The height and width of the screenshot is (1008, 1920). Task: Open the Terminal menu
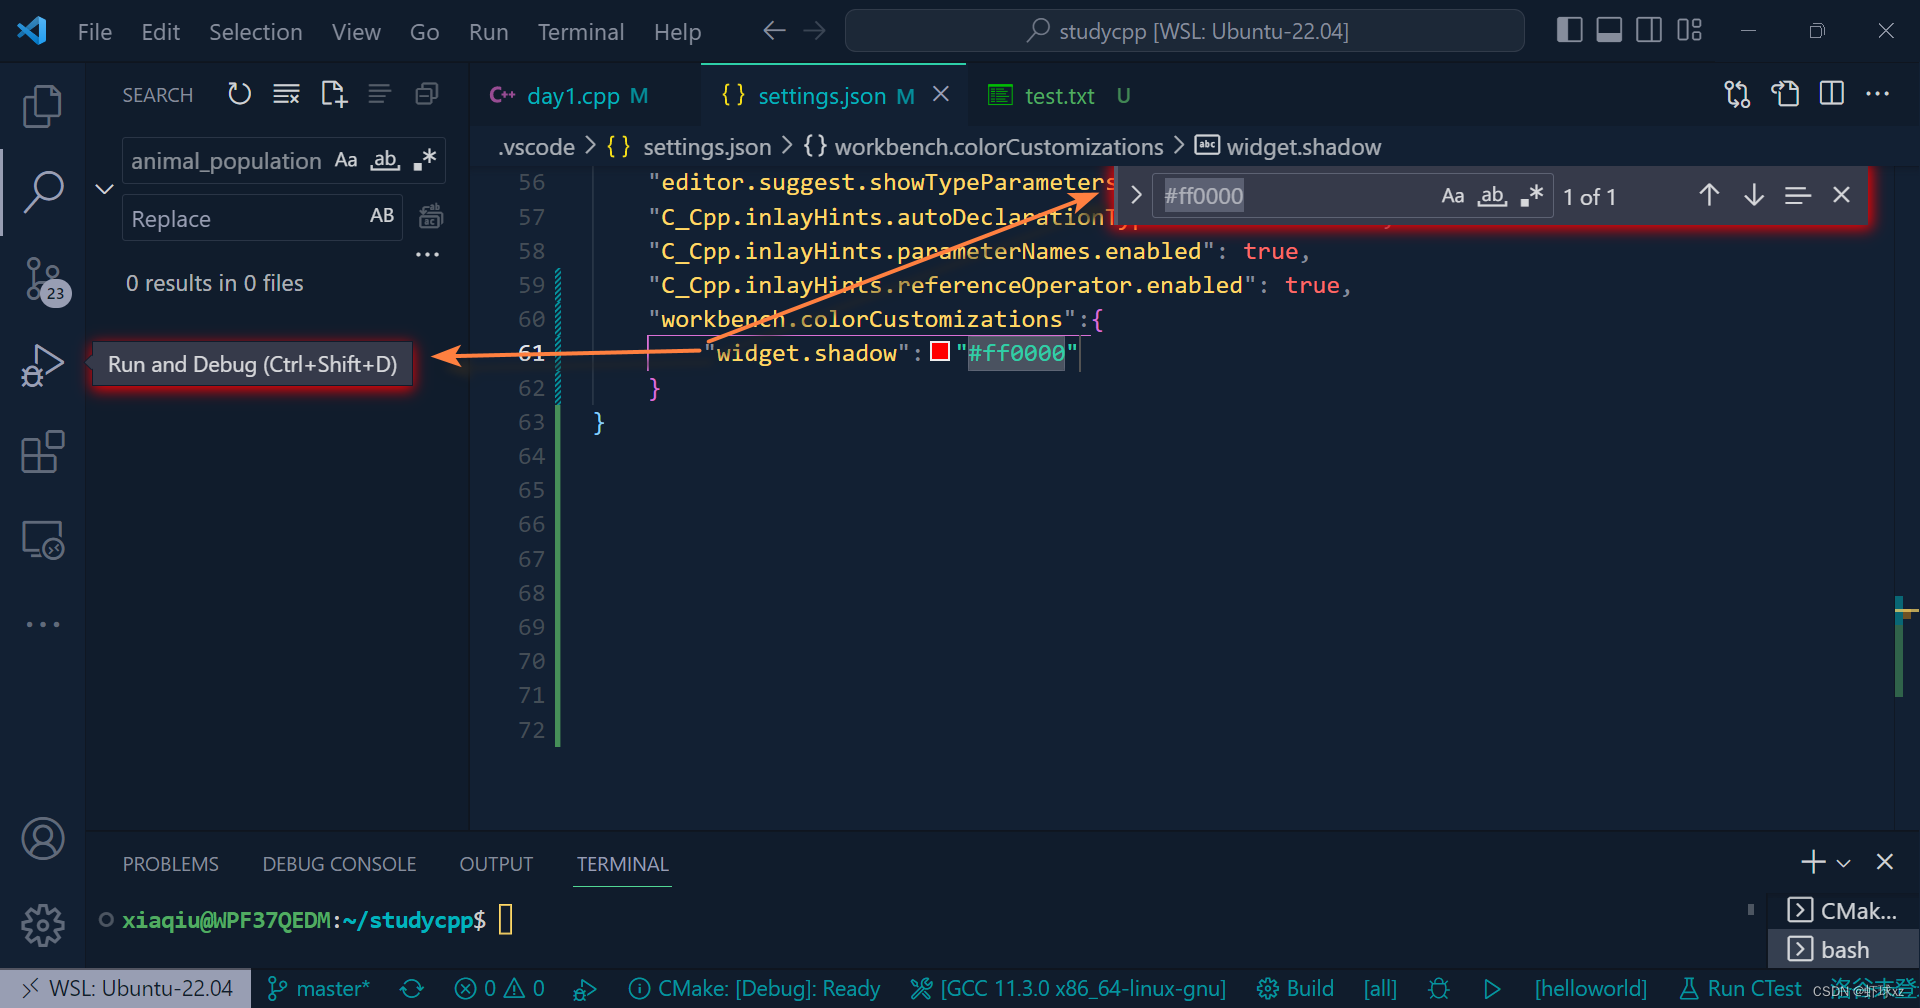[581, 32]
